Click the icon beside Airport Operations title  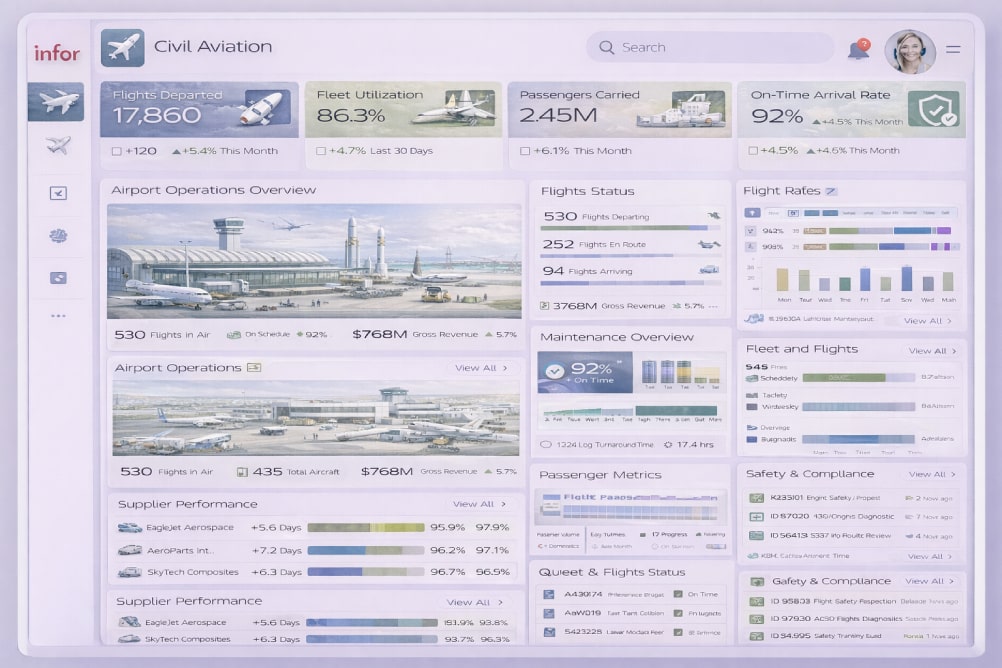(x=254, y=368)
